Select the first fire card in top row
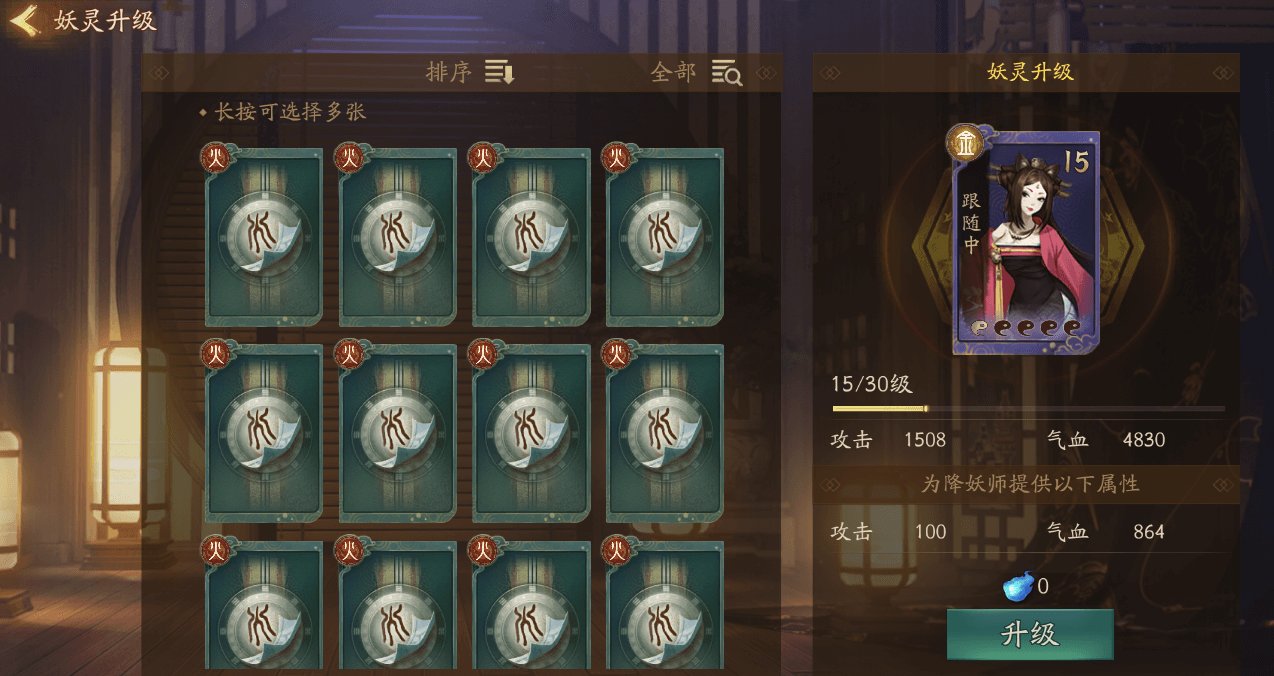Image resolution: width=1274 pixels, height=676 pixels. 264,238
